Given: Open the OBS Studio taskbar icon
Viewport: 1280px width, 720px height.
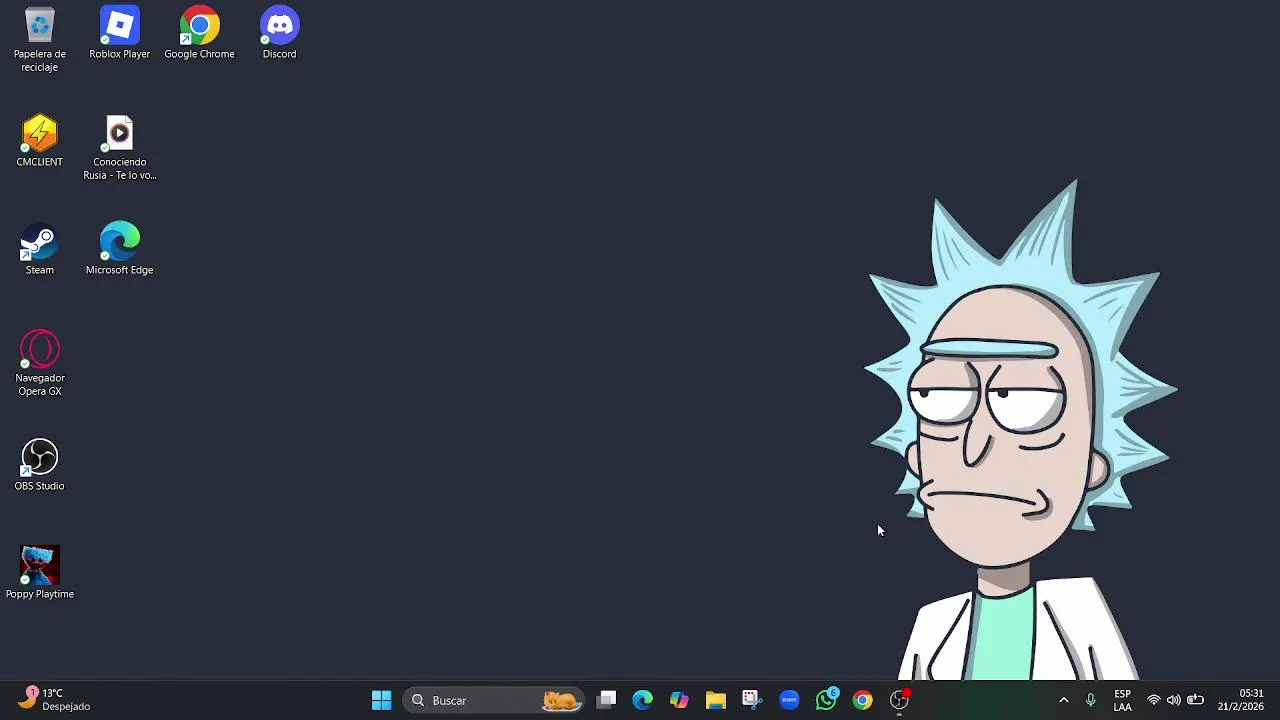Looking at the screenshot, I should tap(899, 700).
